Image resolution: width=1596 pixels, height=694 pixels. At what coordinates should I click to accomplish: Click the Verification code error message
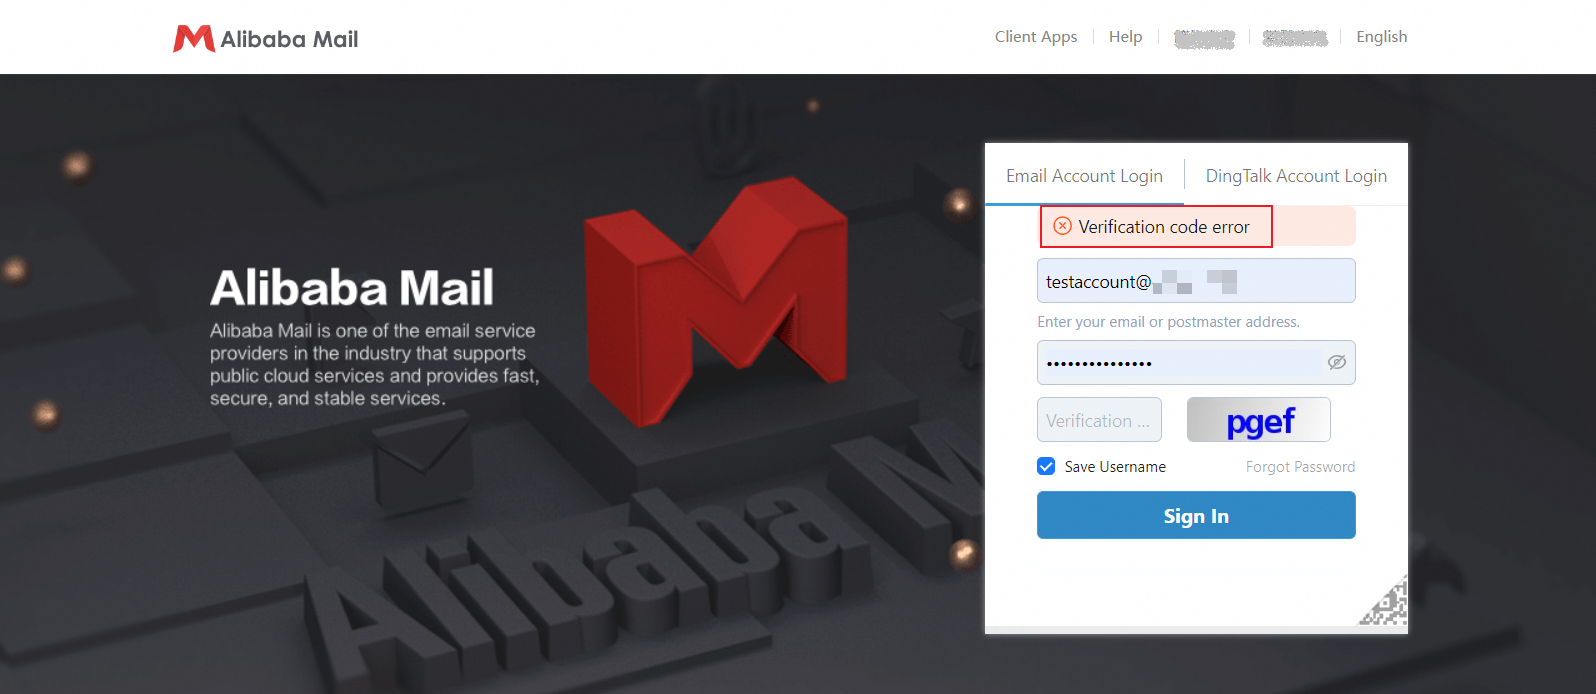tap(1164, 227)
